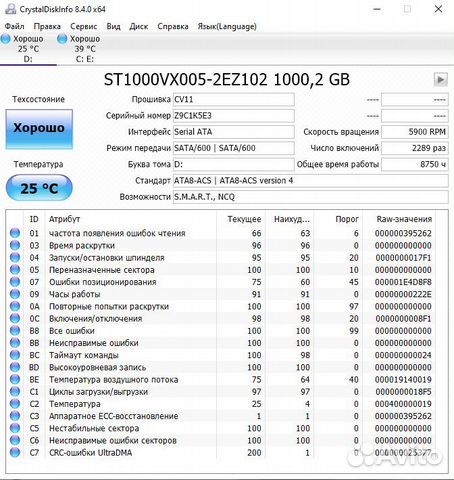
Task: Click the next disk arrow button
Action: (440, 80)
